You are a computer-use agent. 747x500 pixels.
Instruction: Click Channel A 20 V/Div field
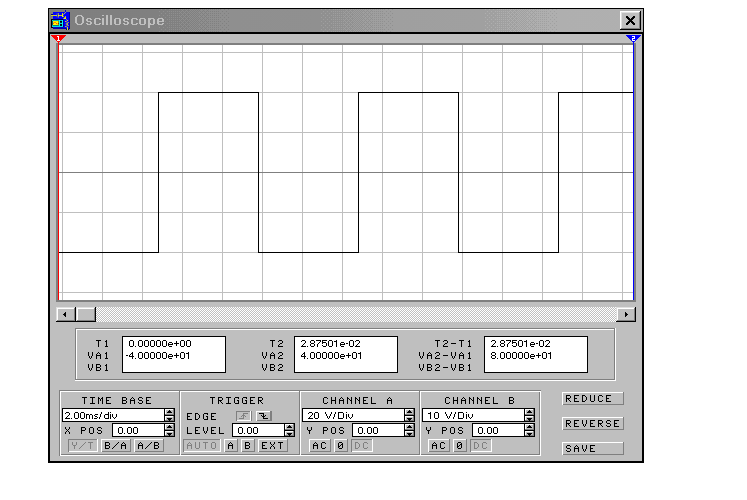[353, 415]
